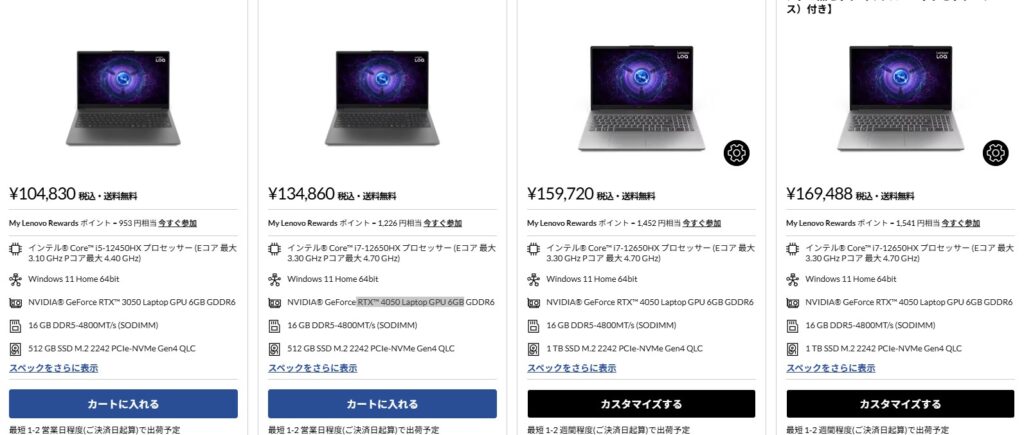This screenshot has height=435, width=1024.
Task: Click Windows OS icon in ¥169,488 specs
Action: [792, 280]
